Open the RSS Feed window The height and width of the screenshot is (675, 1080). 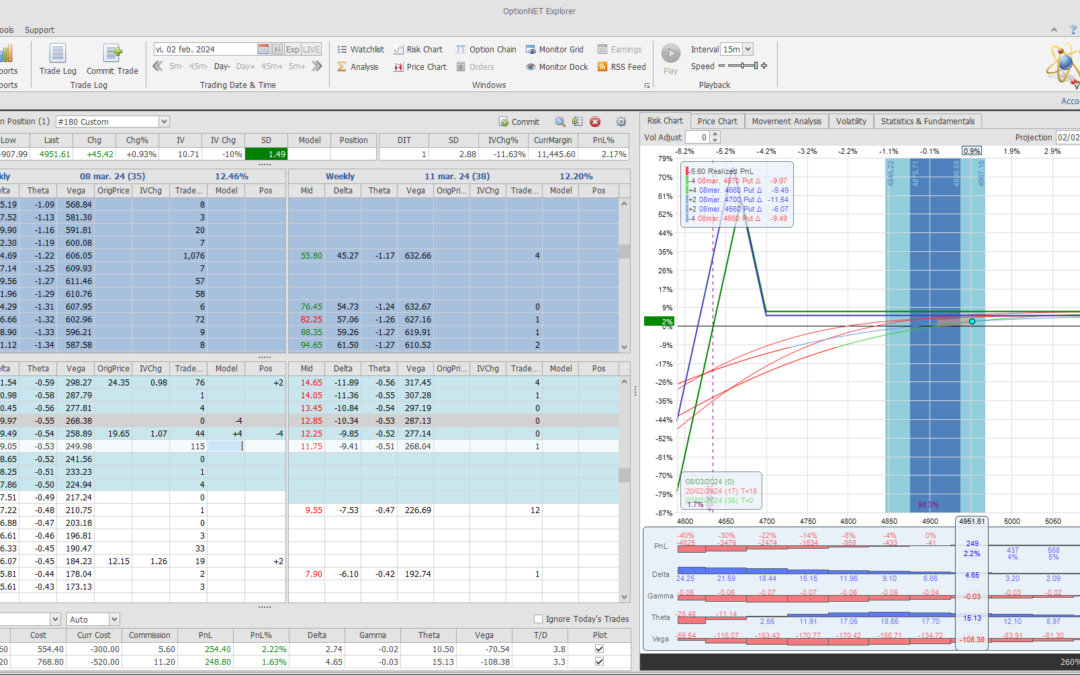tap(621, 67)
